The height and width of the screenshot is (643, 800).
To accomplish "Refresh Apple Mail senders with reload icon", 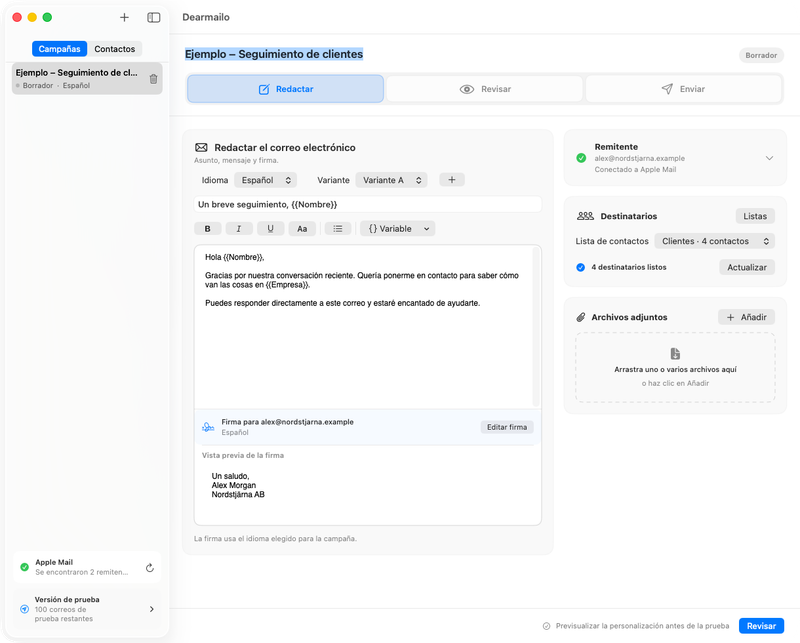I will (x=149, y=567).
